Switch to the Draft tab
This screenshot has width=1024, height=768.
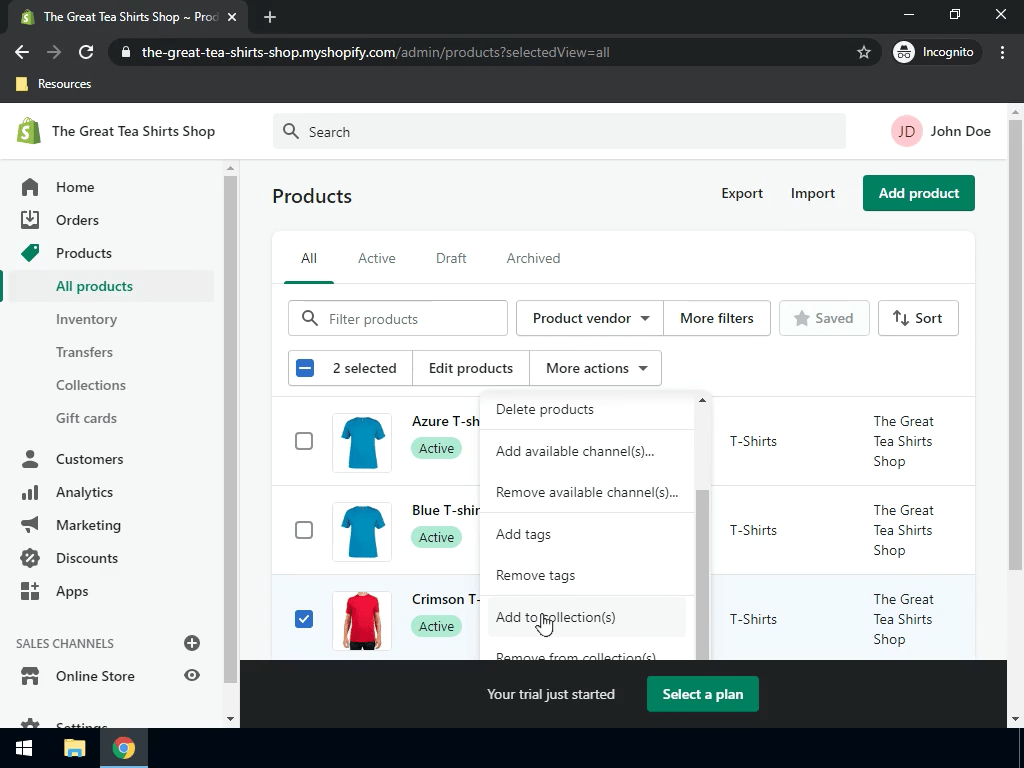point(451,258)
